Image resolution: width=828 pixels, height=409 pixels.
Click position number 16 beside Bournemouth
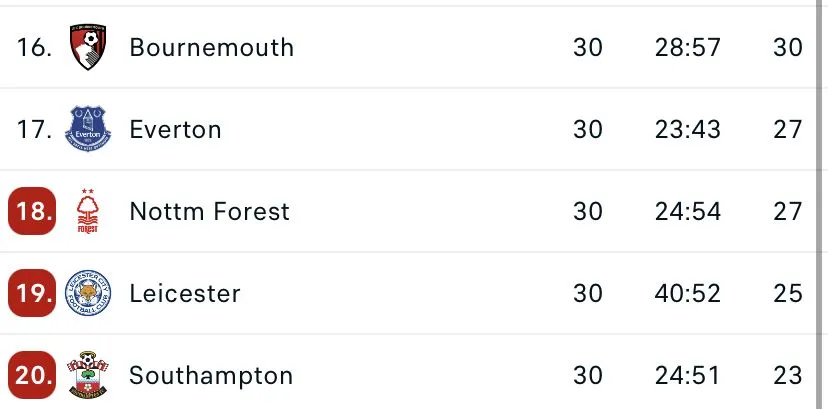pyautogui.click(x=34, y=47)
